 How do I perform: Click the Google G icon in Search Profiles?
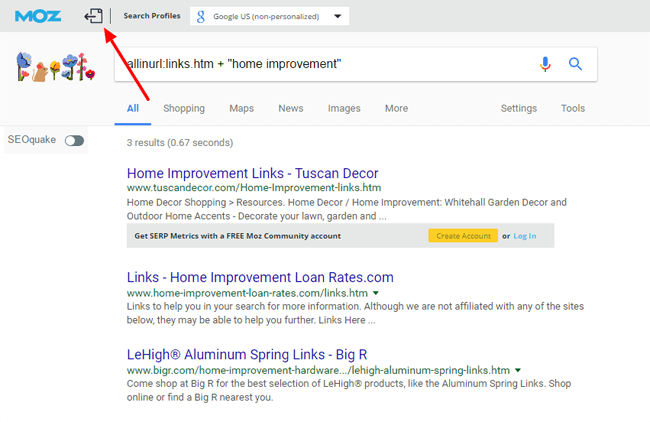[x=201, y=17]
